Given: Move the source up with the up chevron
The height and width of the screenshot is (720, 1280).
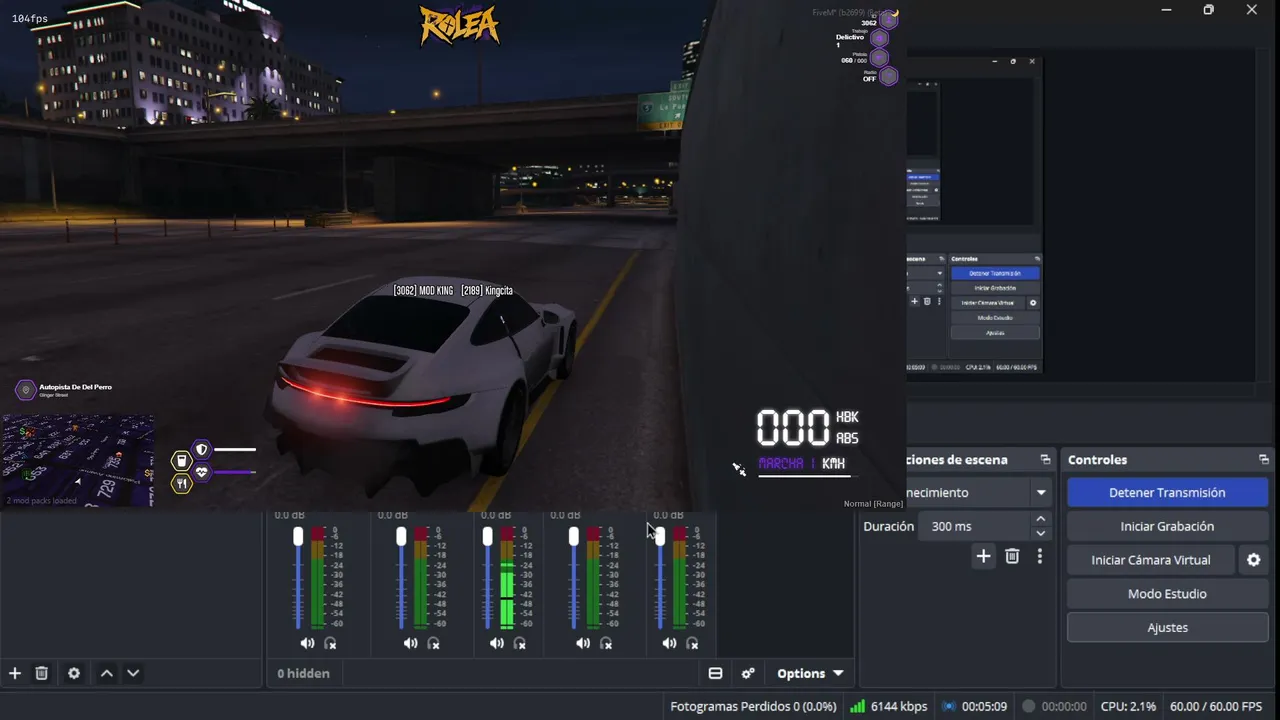Looking at the screenshot, I should [x=107, y=673].
